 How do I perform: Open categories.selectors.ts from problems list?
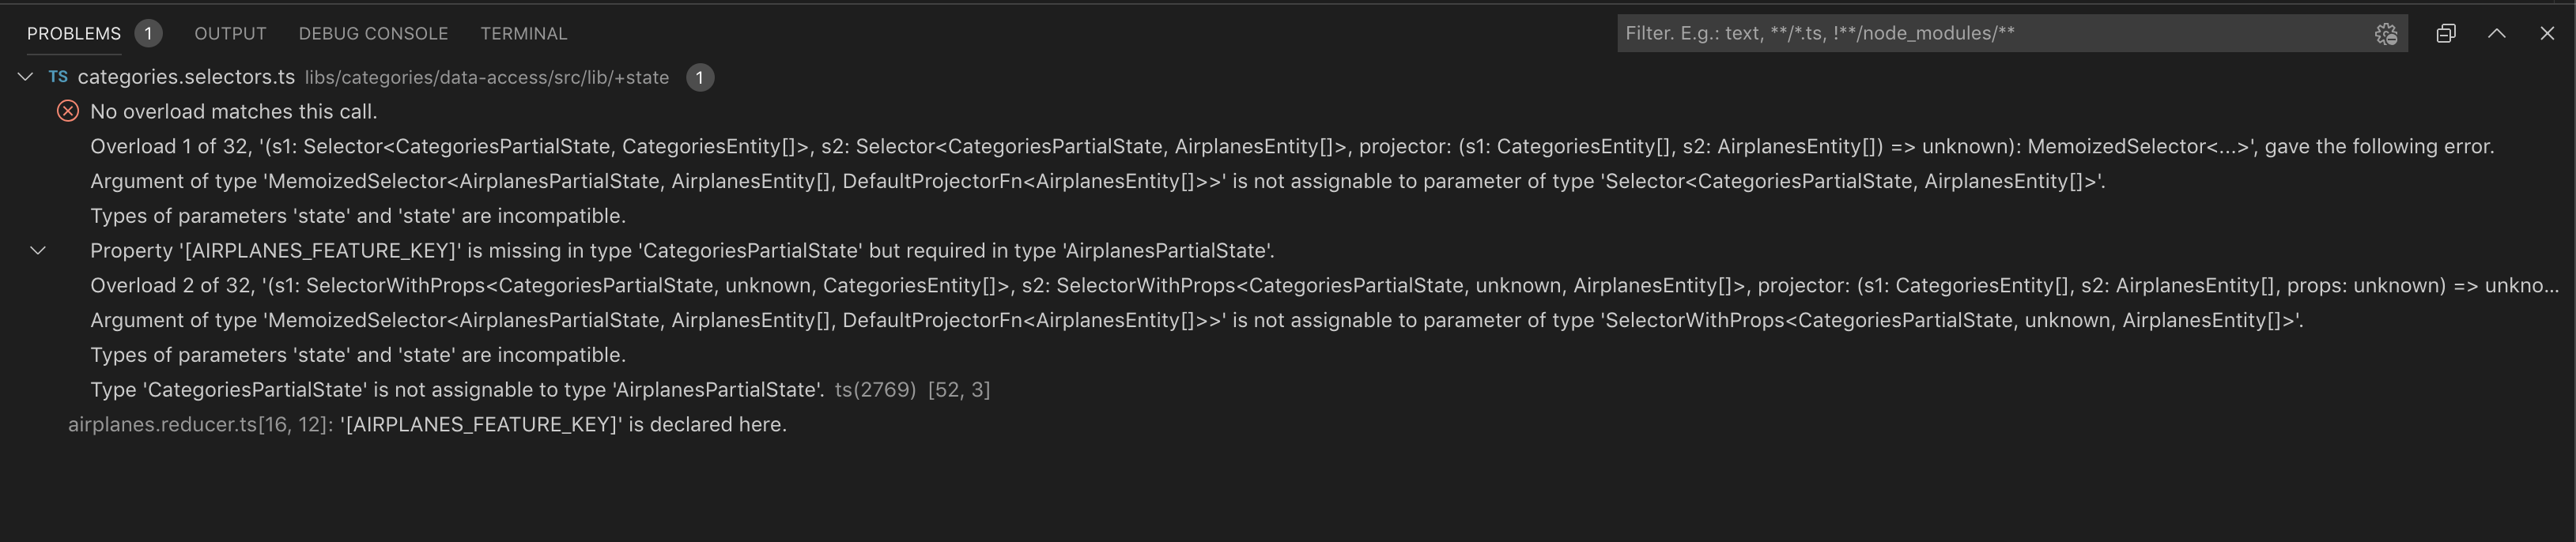click(x=186, y=77)
